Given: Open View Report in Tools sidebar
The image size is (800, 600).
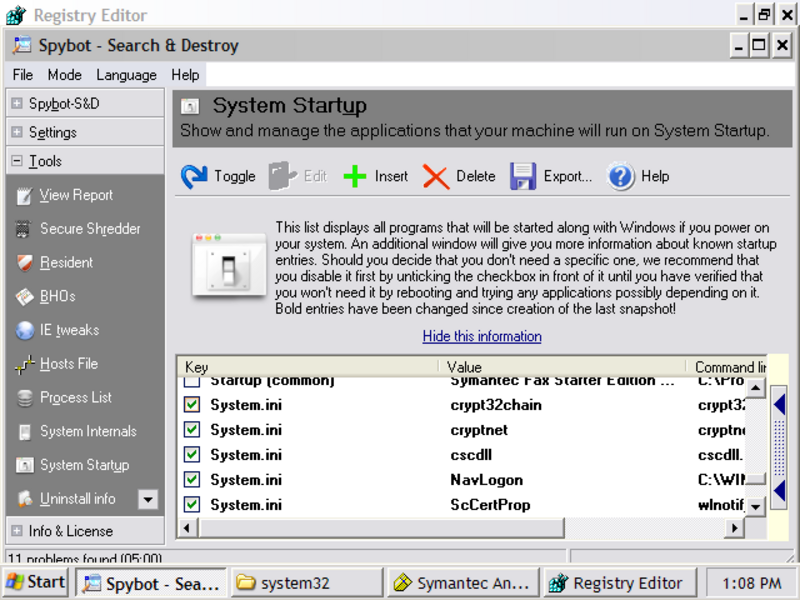Looking at the screenshot, I should [x=76, y=195].
